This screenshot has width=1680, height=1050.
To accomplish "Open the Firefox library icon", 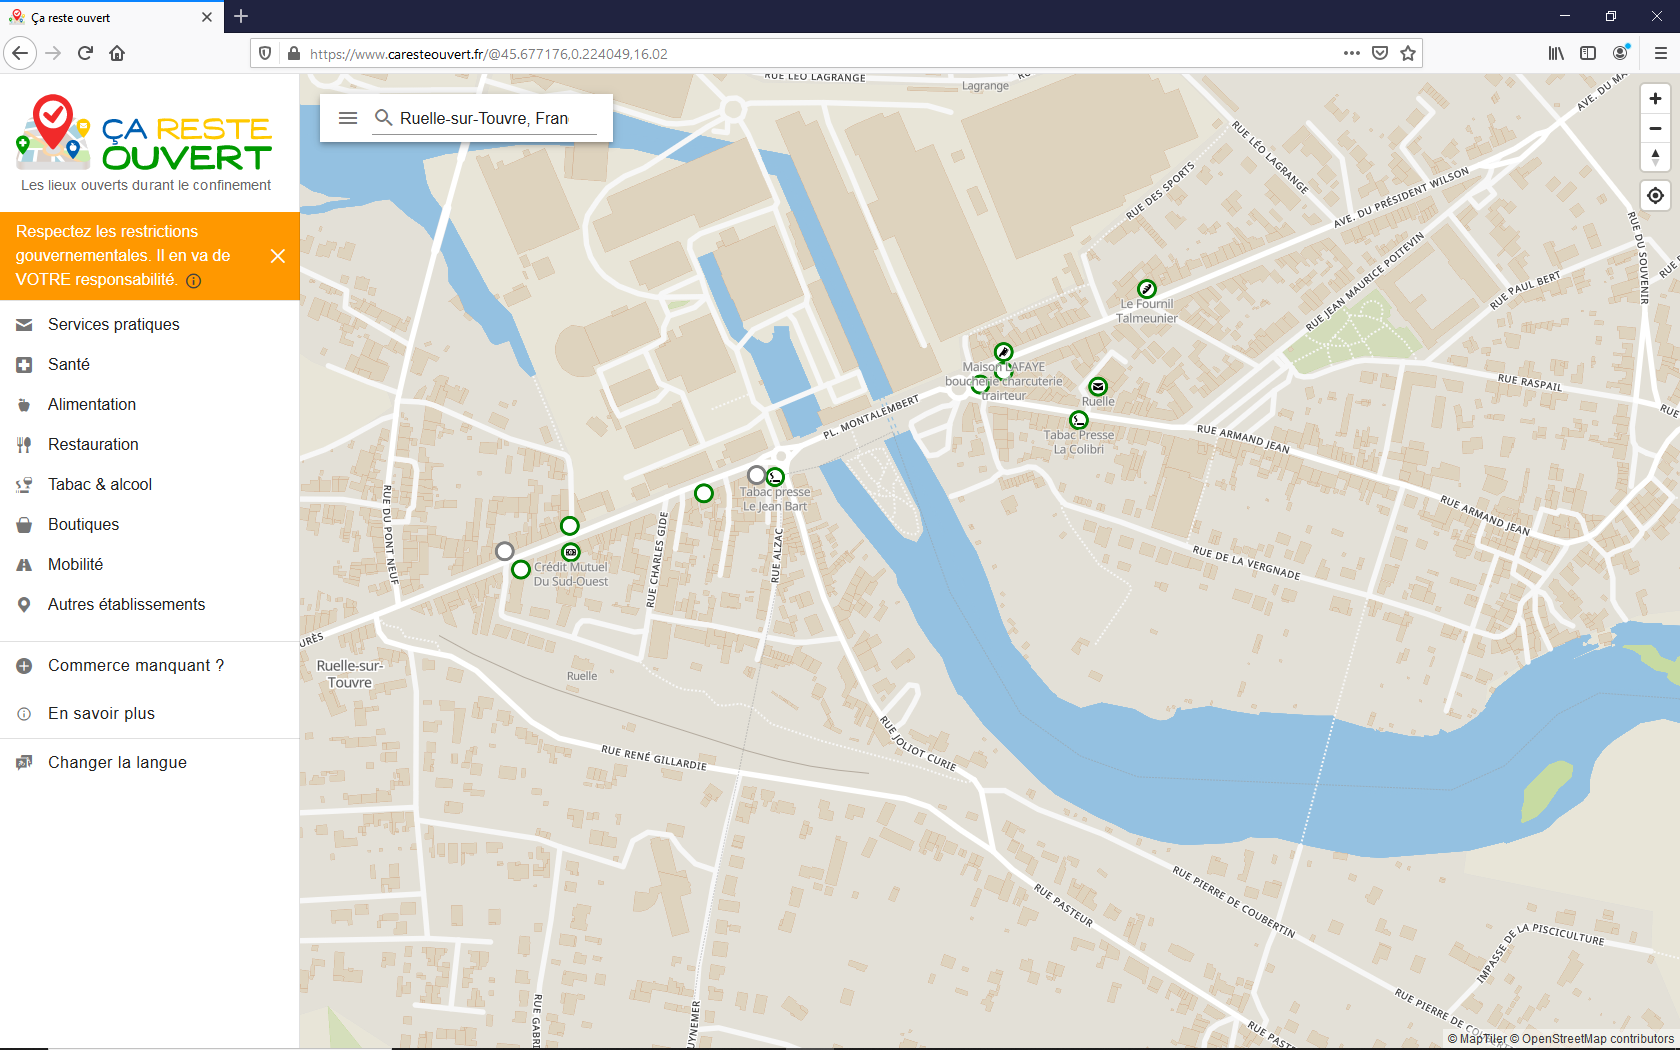I will pyautogui.click(x=1556, y=53).
